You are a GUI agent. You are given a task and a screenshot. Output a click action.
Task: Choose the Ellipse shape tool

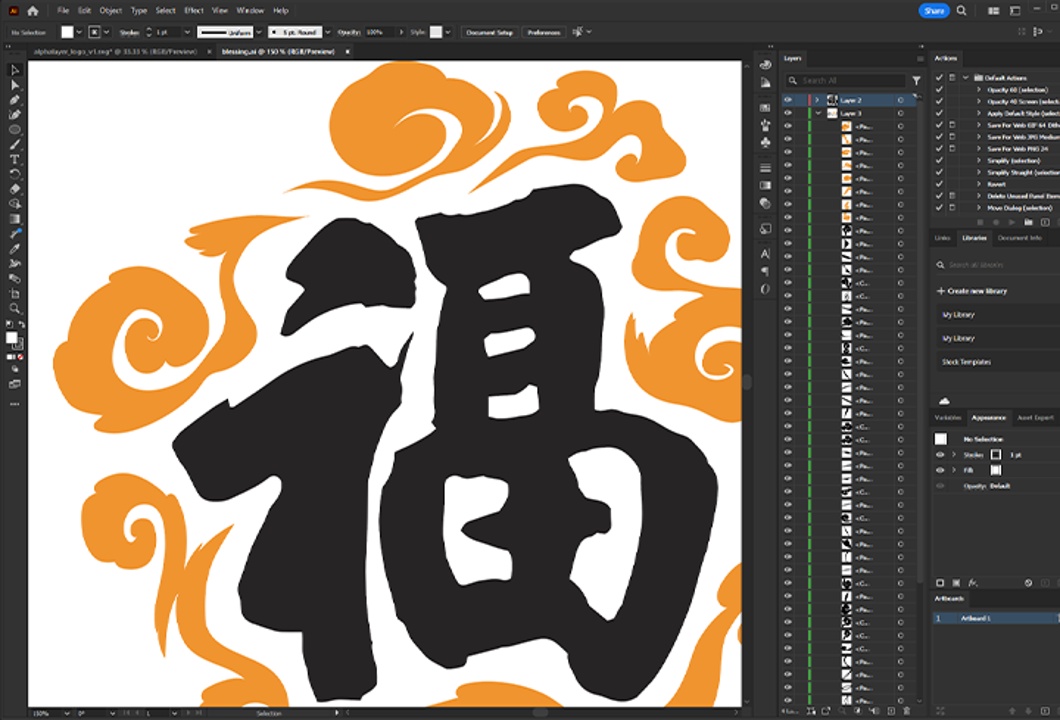pyautogui.click(x=15, y=130)
